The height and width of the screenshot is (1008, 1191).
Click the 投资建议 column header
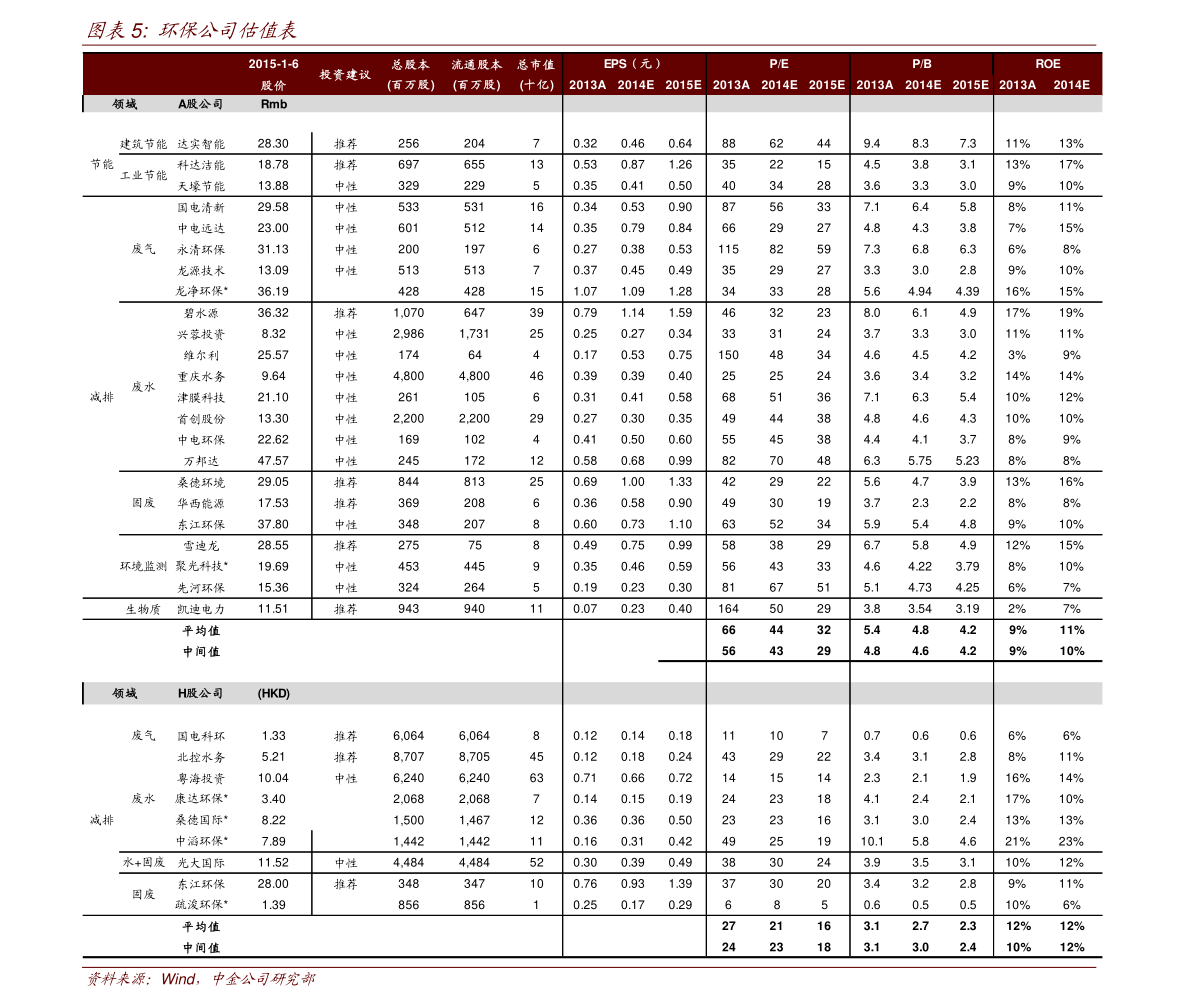point(345,74)
